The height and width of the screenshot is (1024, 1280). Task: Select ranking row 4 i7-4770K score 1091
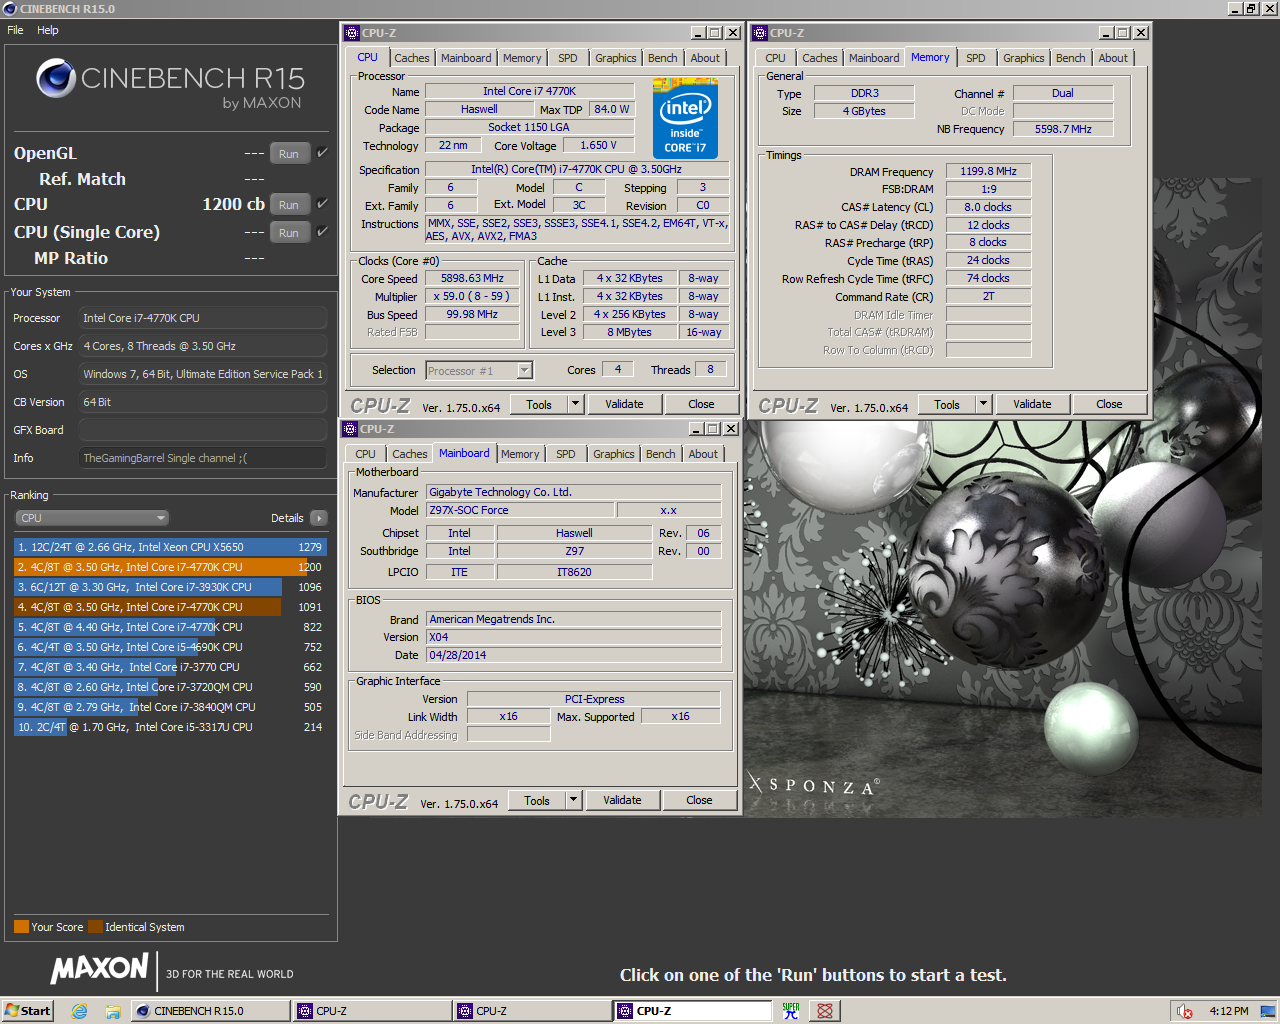[x=169, y=607]
